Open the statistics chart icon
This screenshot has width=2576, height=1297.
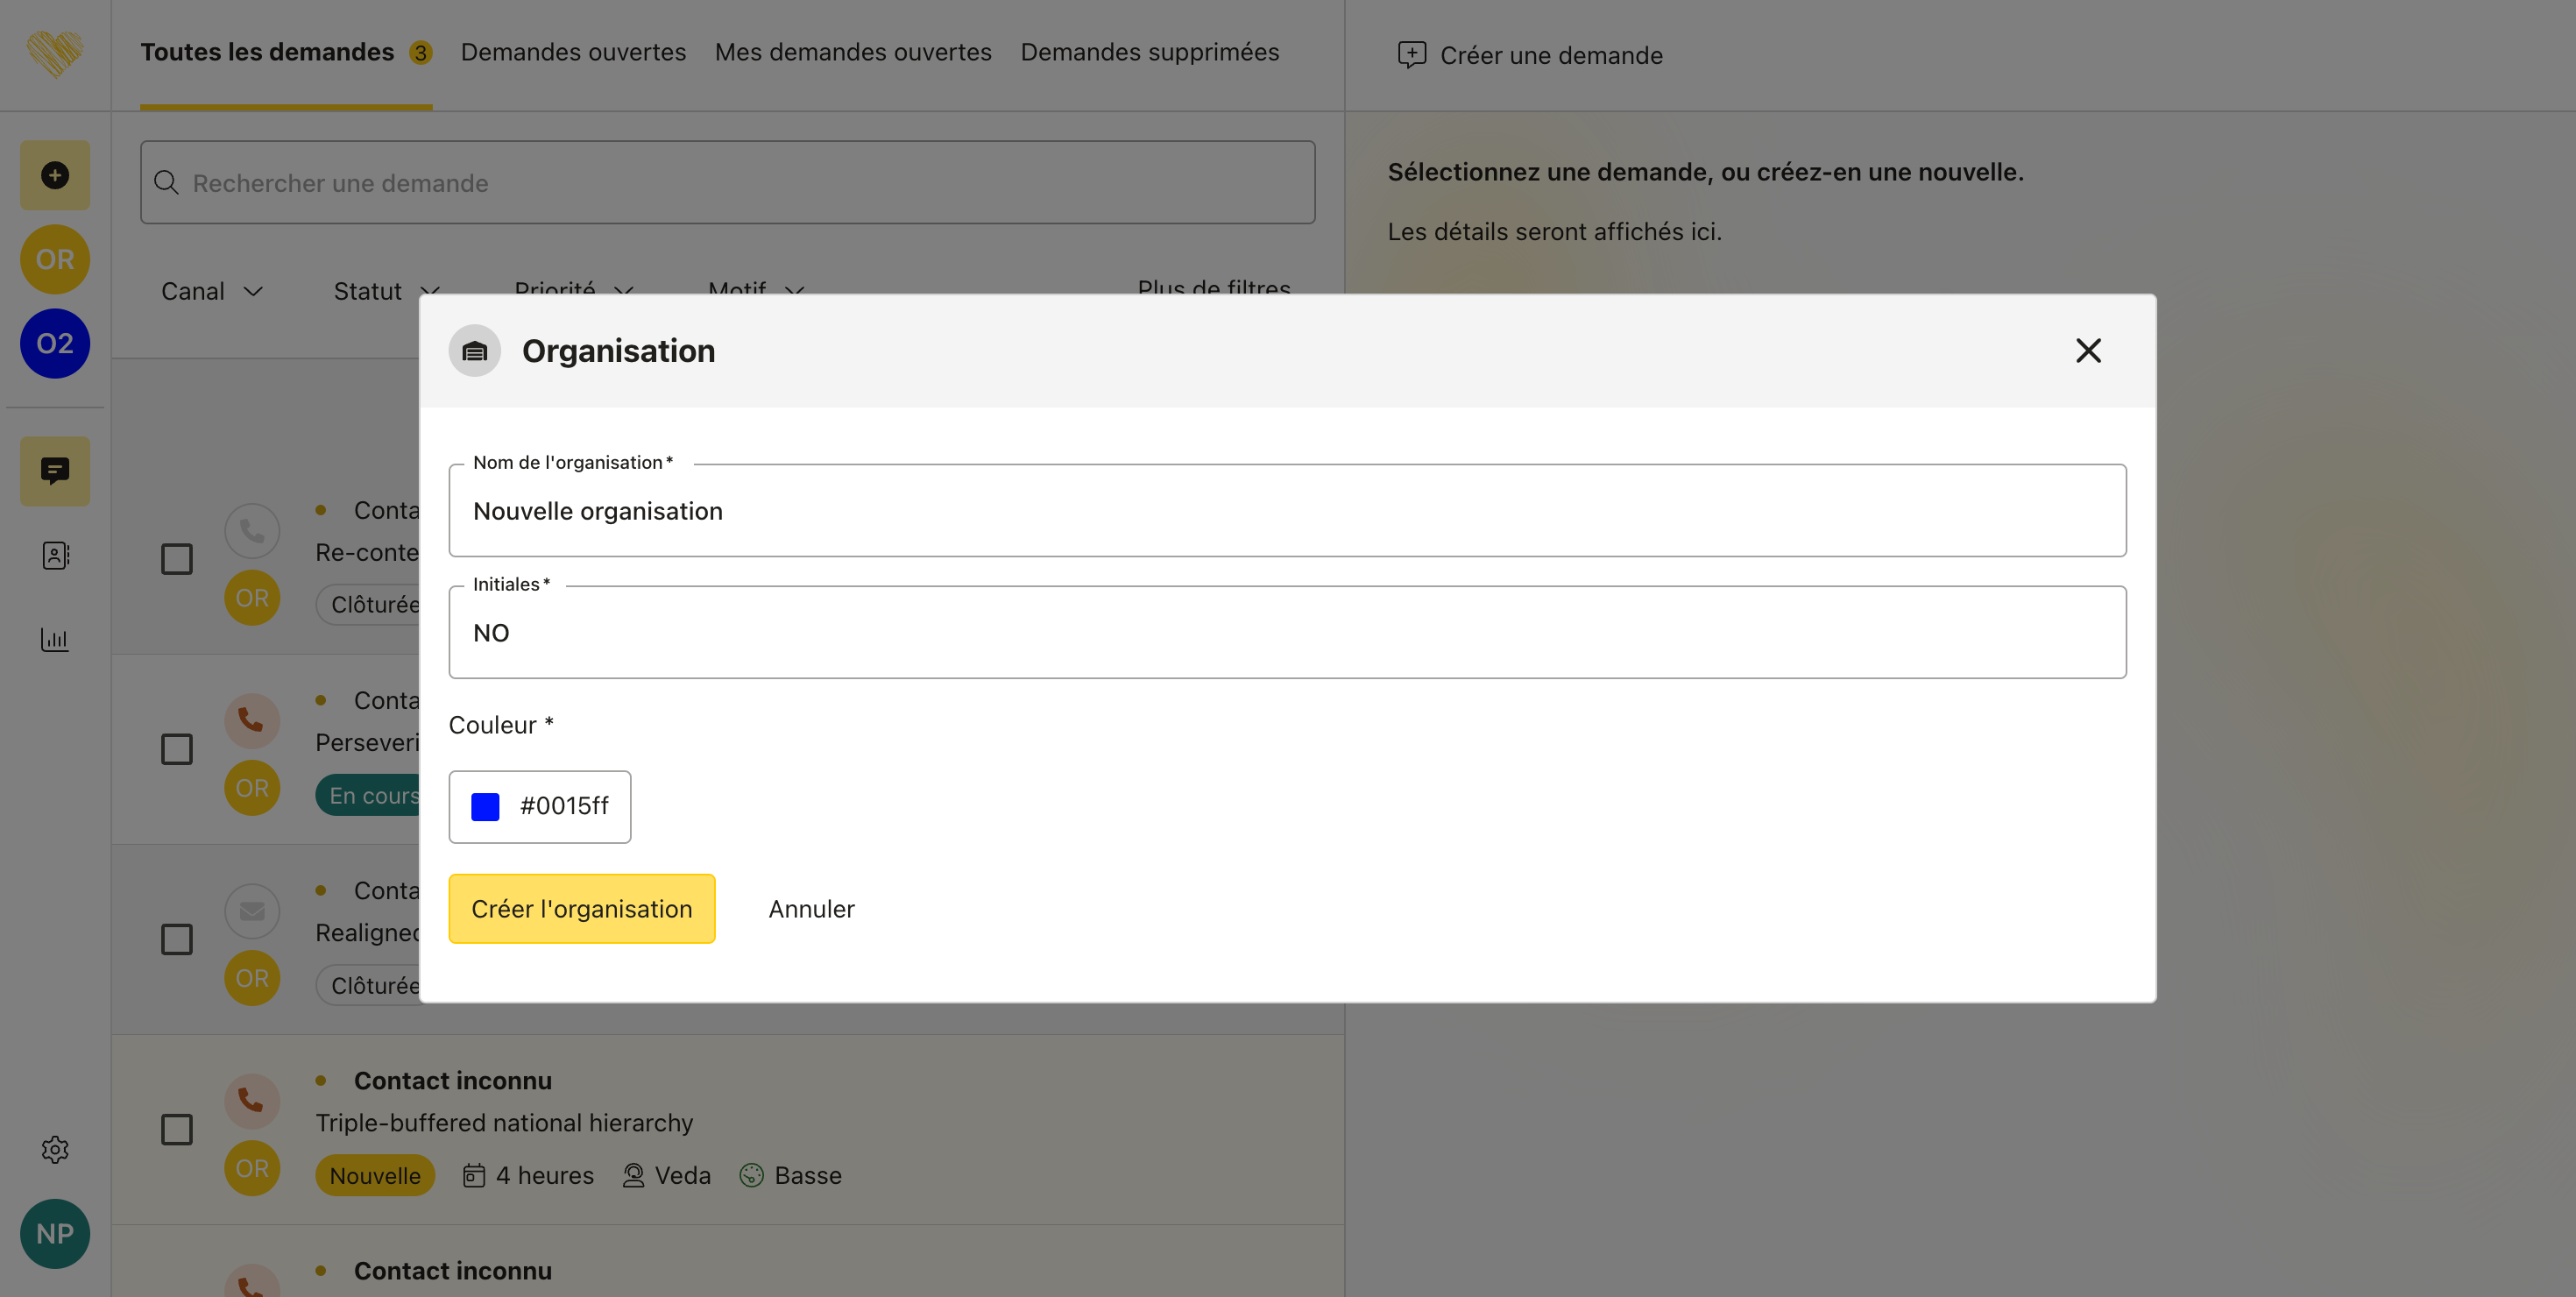[55, 639]
